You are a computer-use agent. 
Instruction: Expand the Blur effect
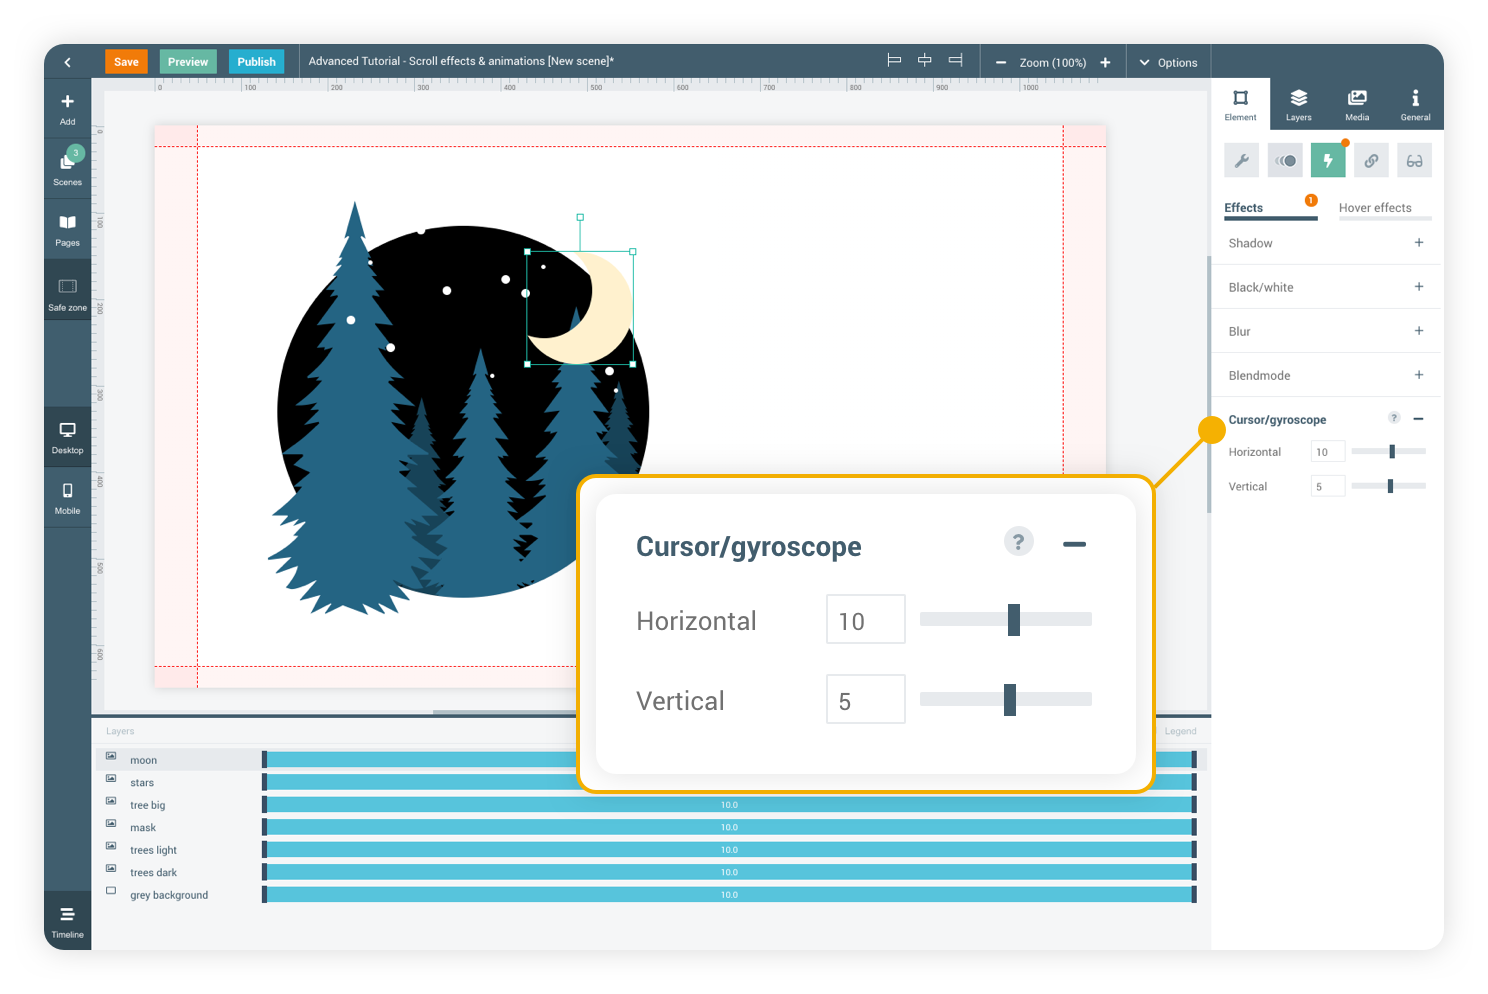[x=1418, y=331]
